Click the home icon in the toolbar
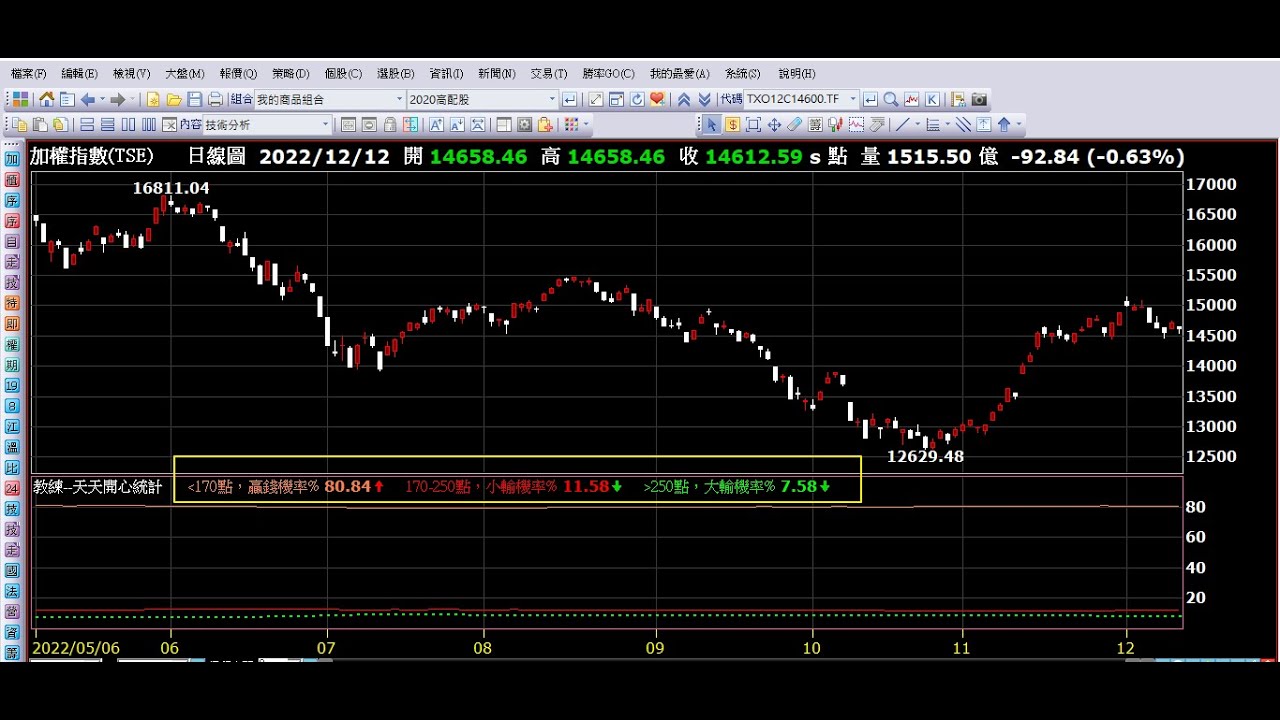Screen dimensions: 1280x720 click(46, 99)
